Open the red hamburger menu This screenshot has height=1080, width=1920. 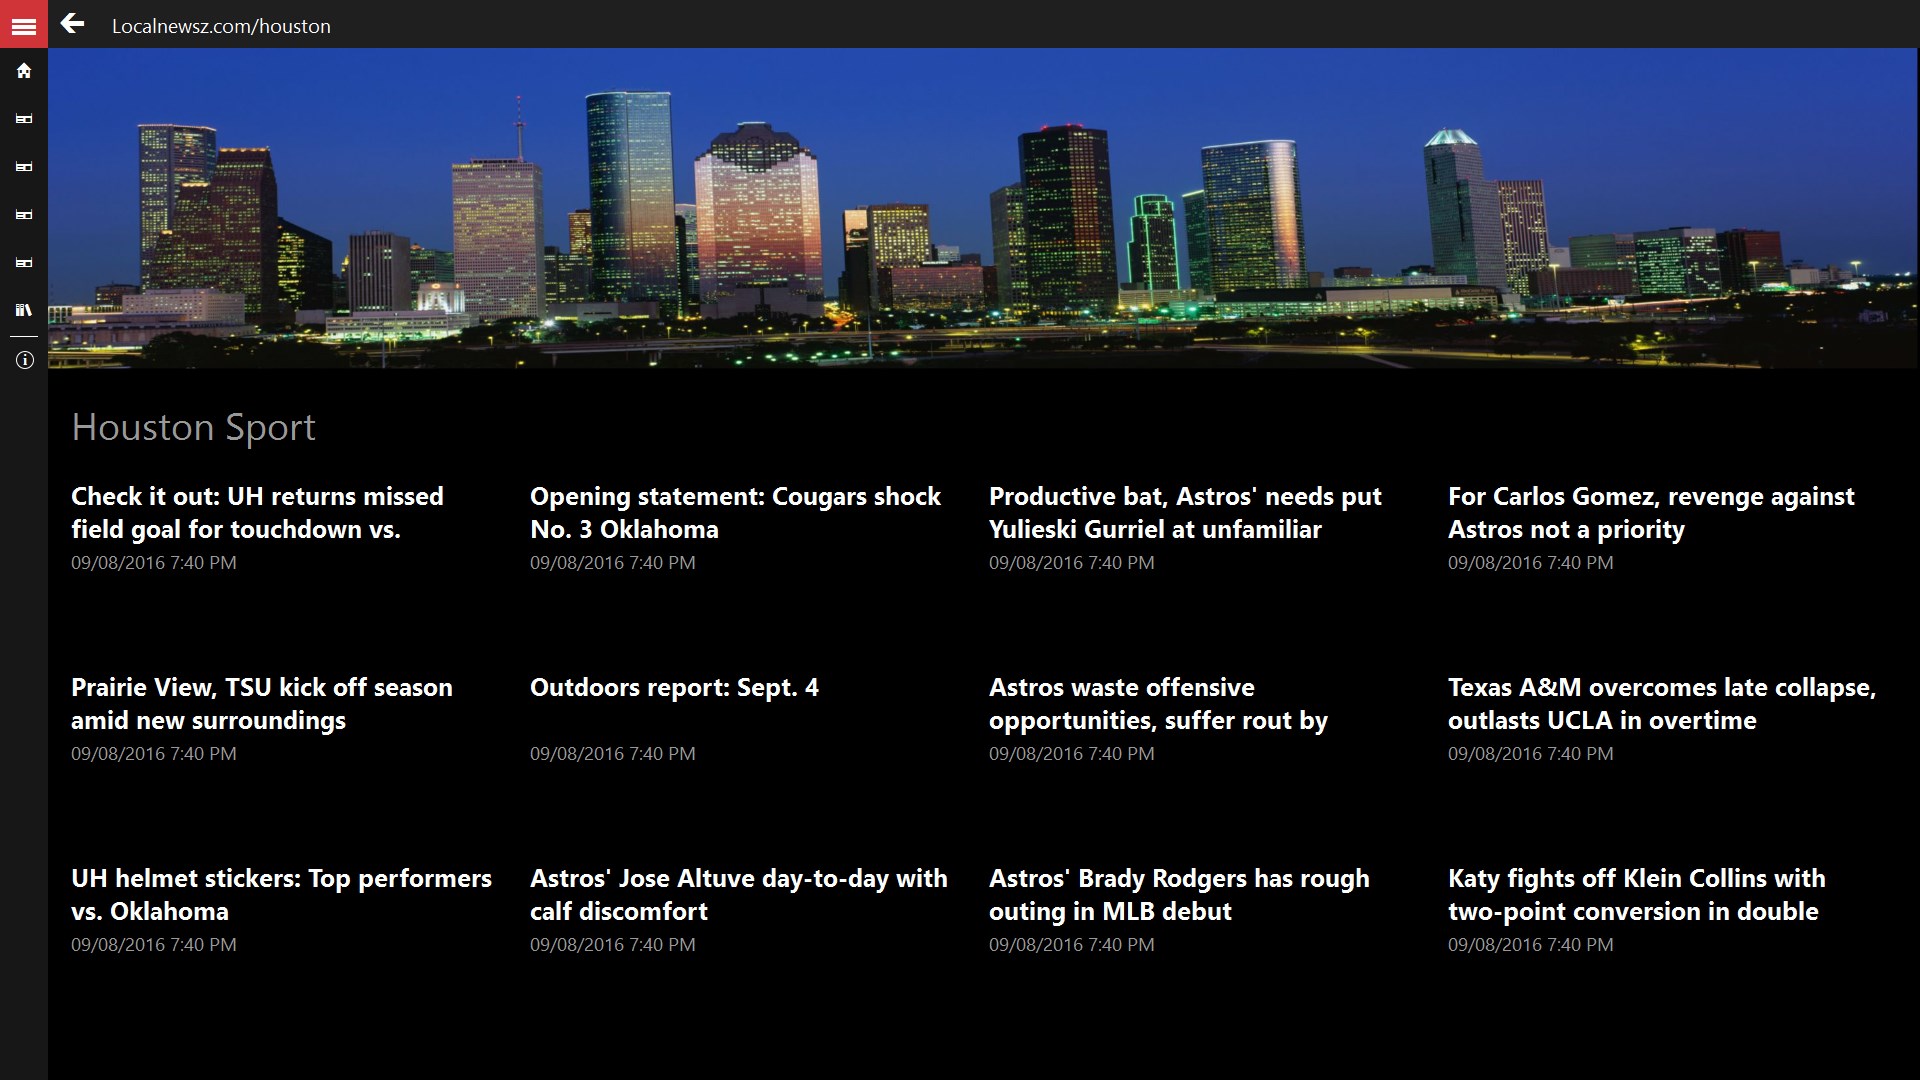(24, 25)
